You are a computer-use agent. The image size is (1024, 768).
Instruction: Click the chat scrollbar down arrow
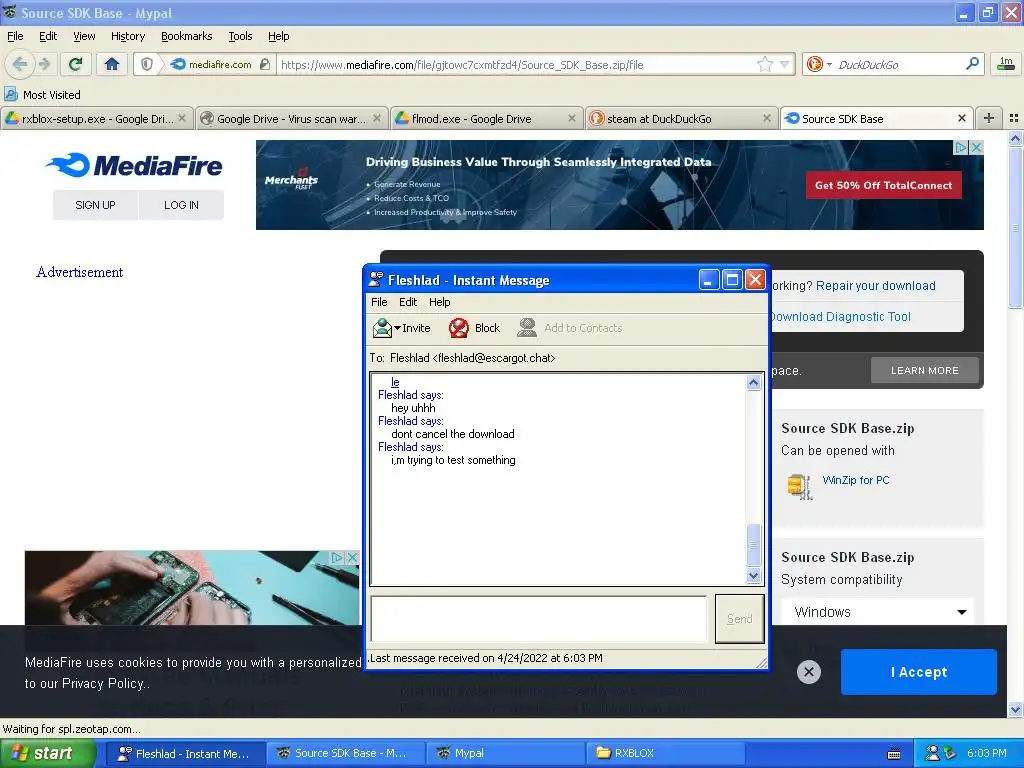click(x=753, y=576)
